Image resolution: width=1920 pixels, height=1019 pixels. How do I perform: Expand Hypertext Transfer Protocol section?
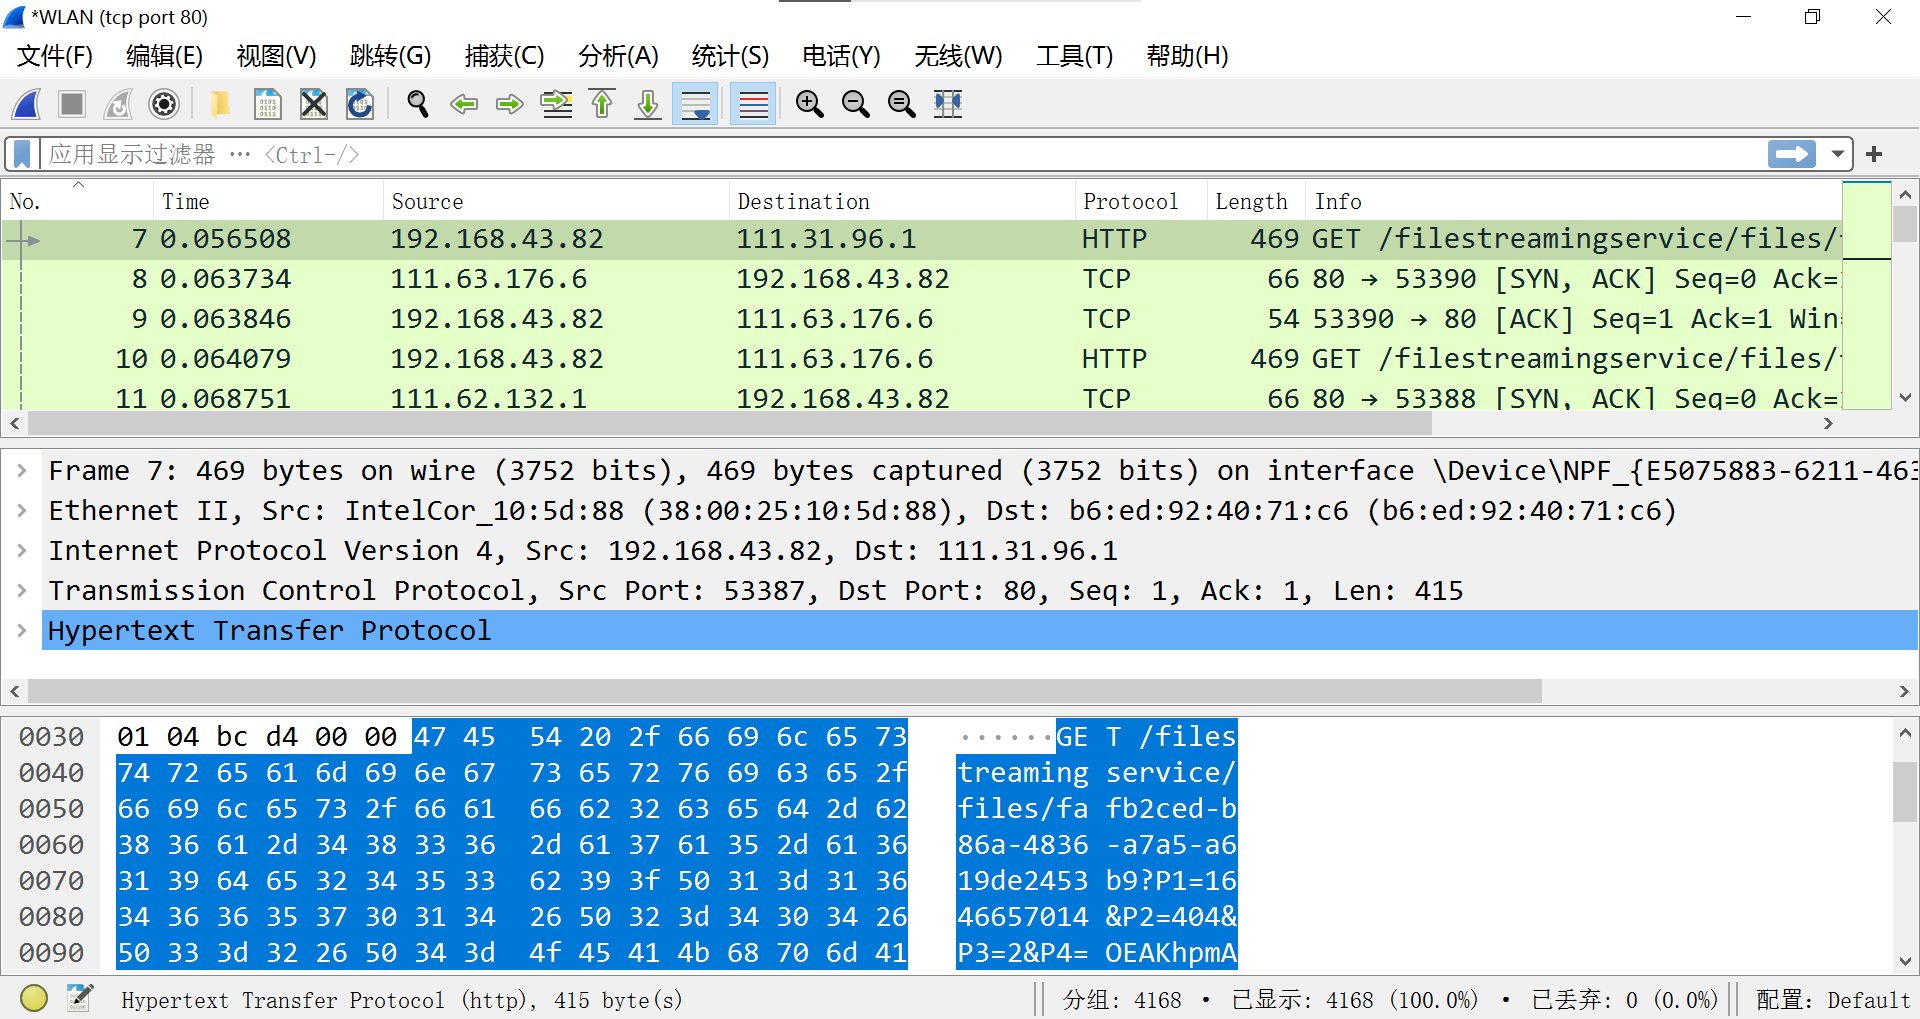tap(21, 631)
